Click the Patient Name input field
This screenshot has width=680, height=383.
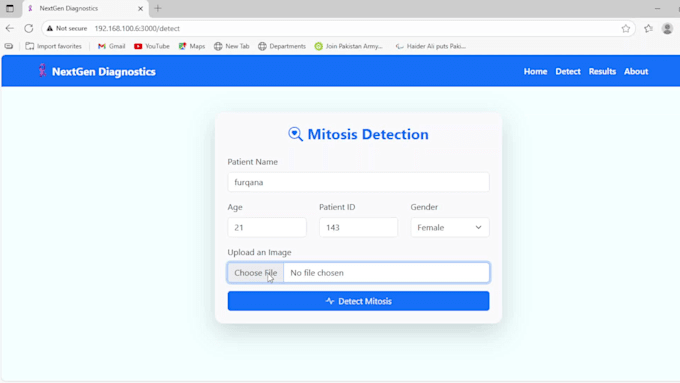click(358, 182)
